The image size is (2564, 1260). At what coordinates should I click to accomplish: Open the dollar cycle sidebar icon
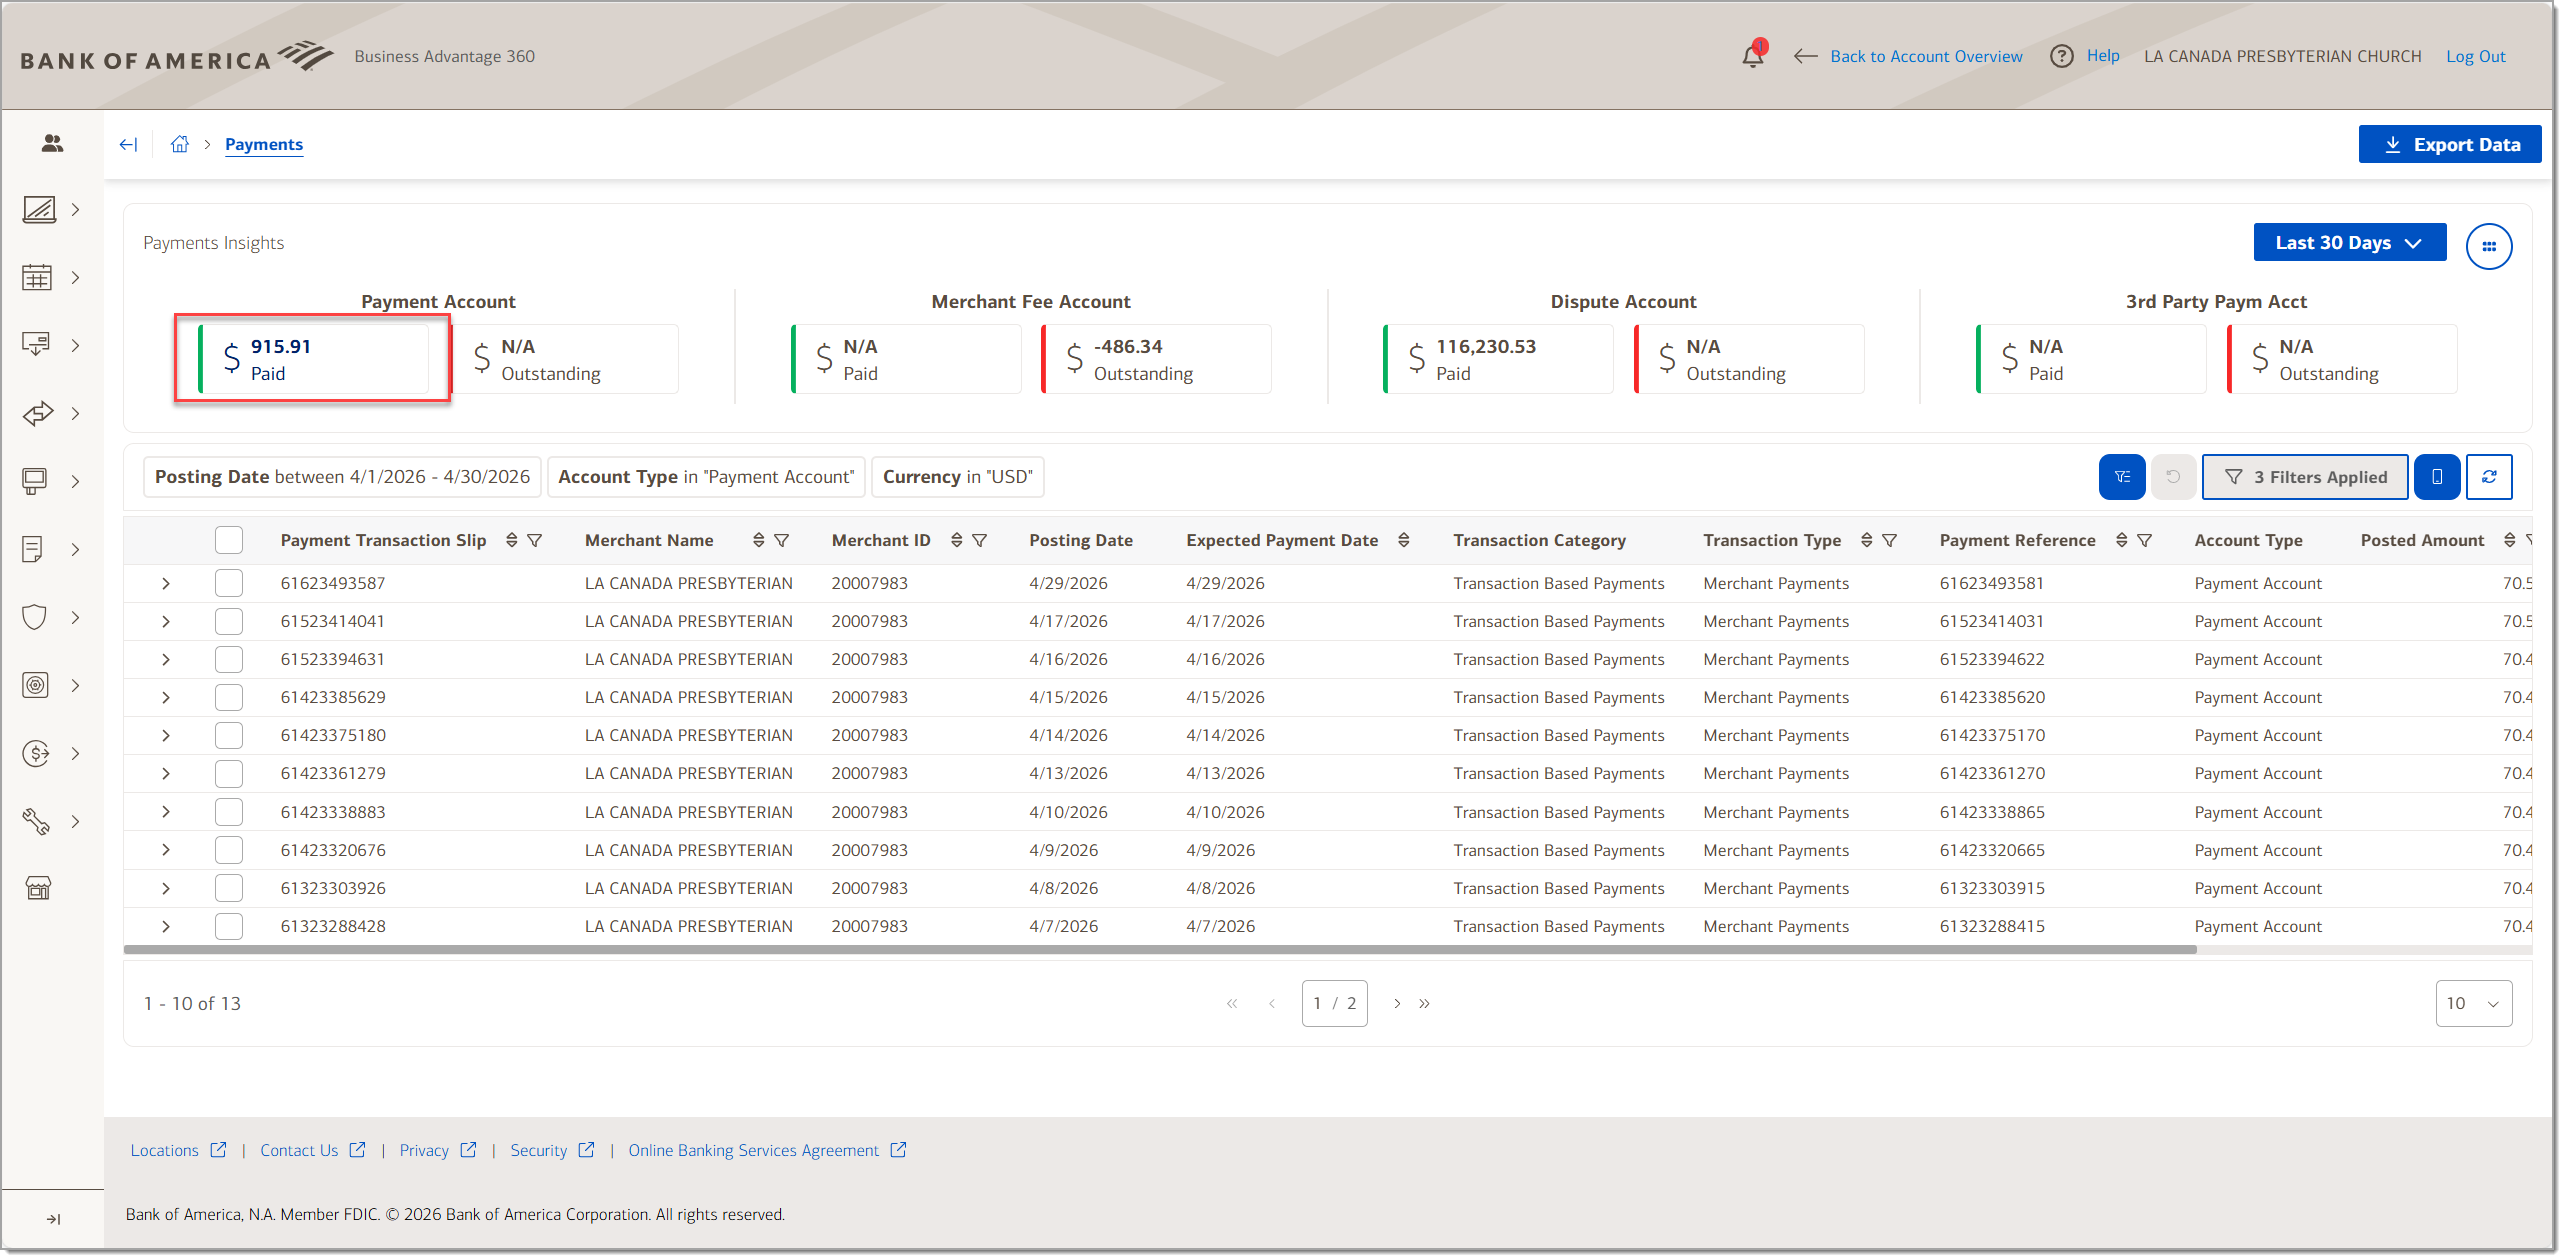point(36,753)
